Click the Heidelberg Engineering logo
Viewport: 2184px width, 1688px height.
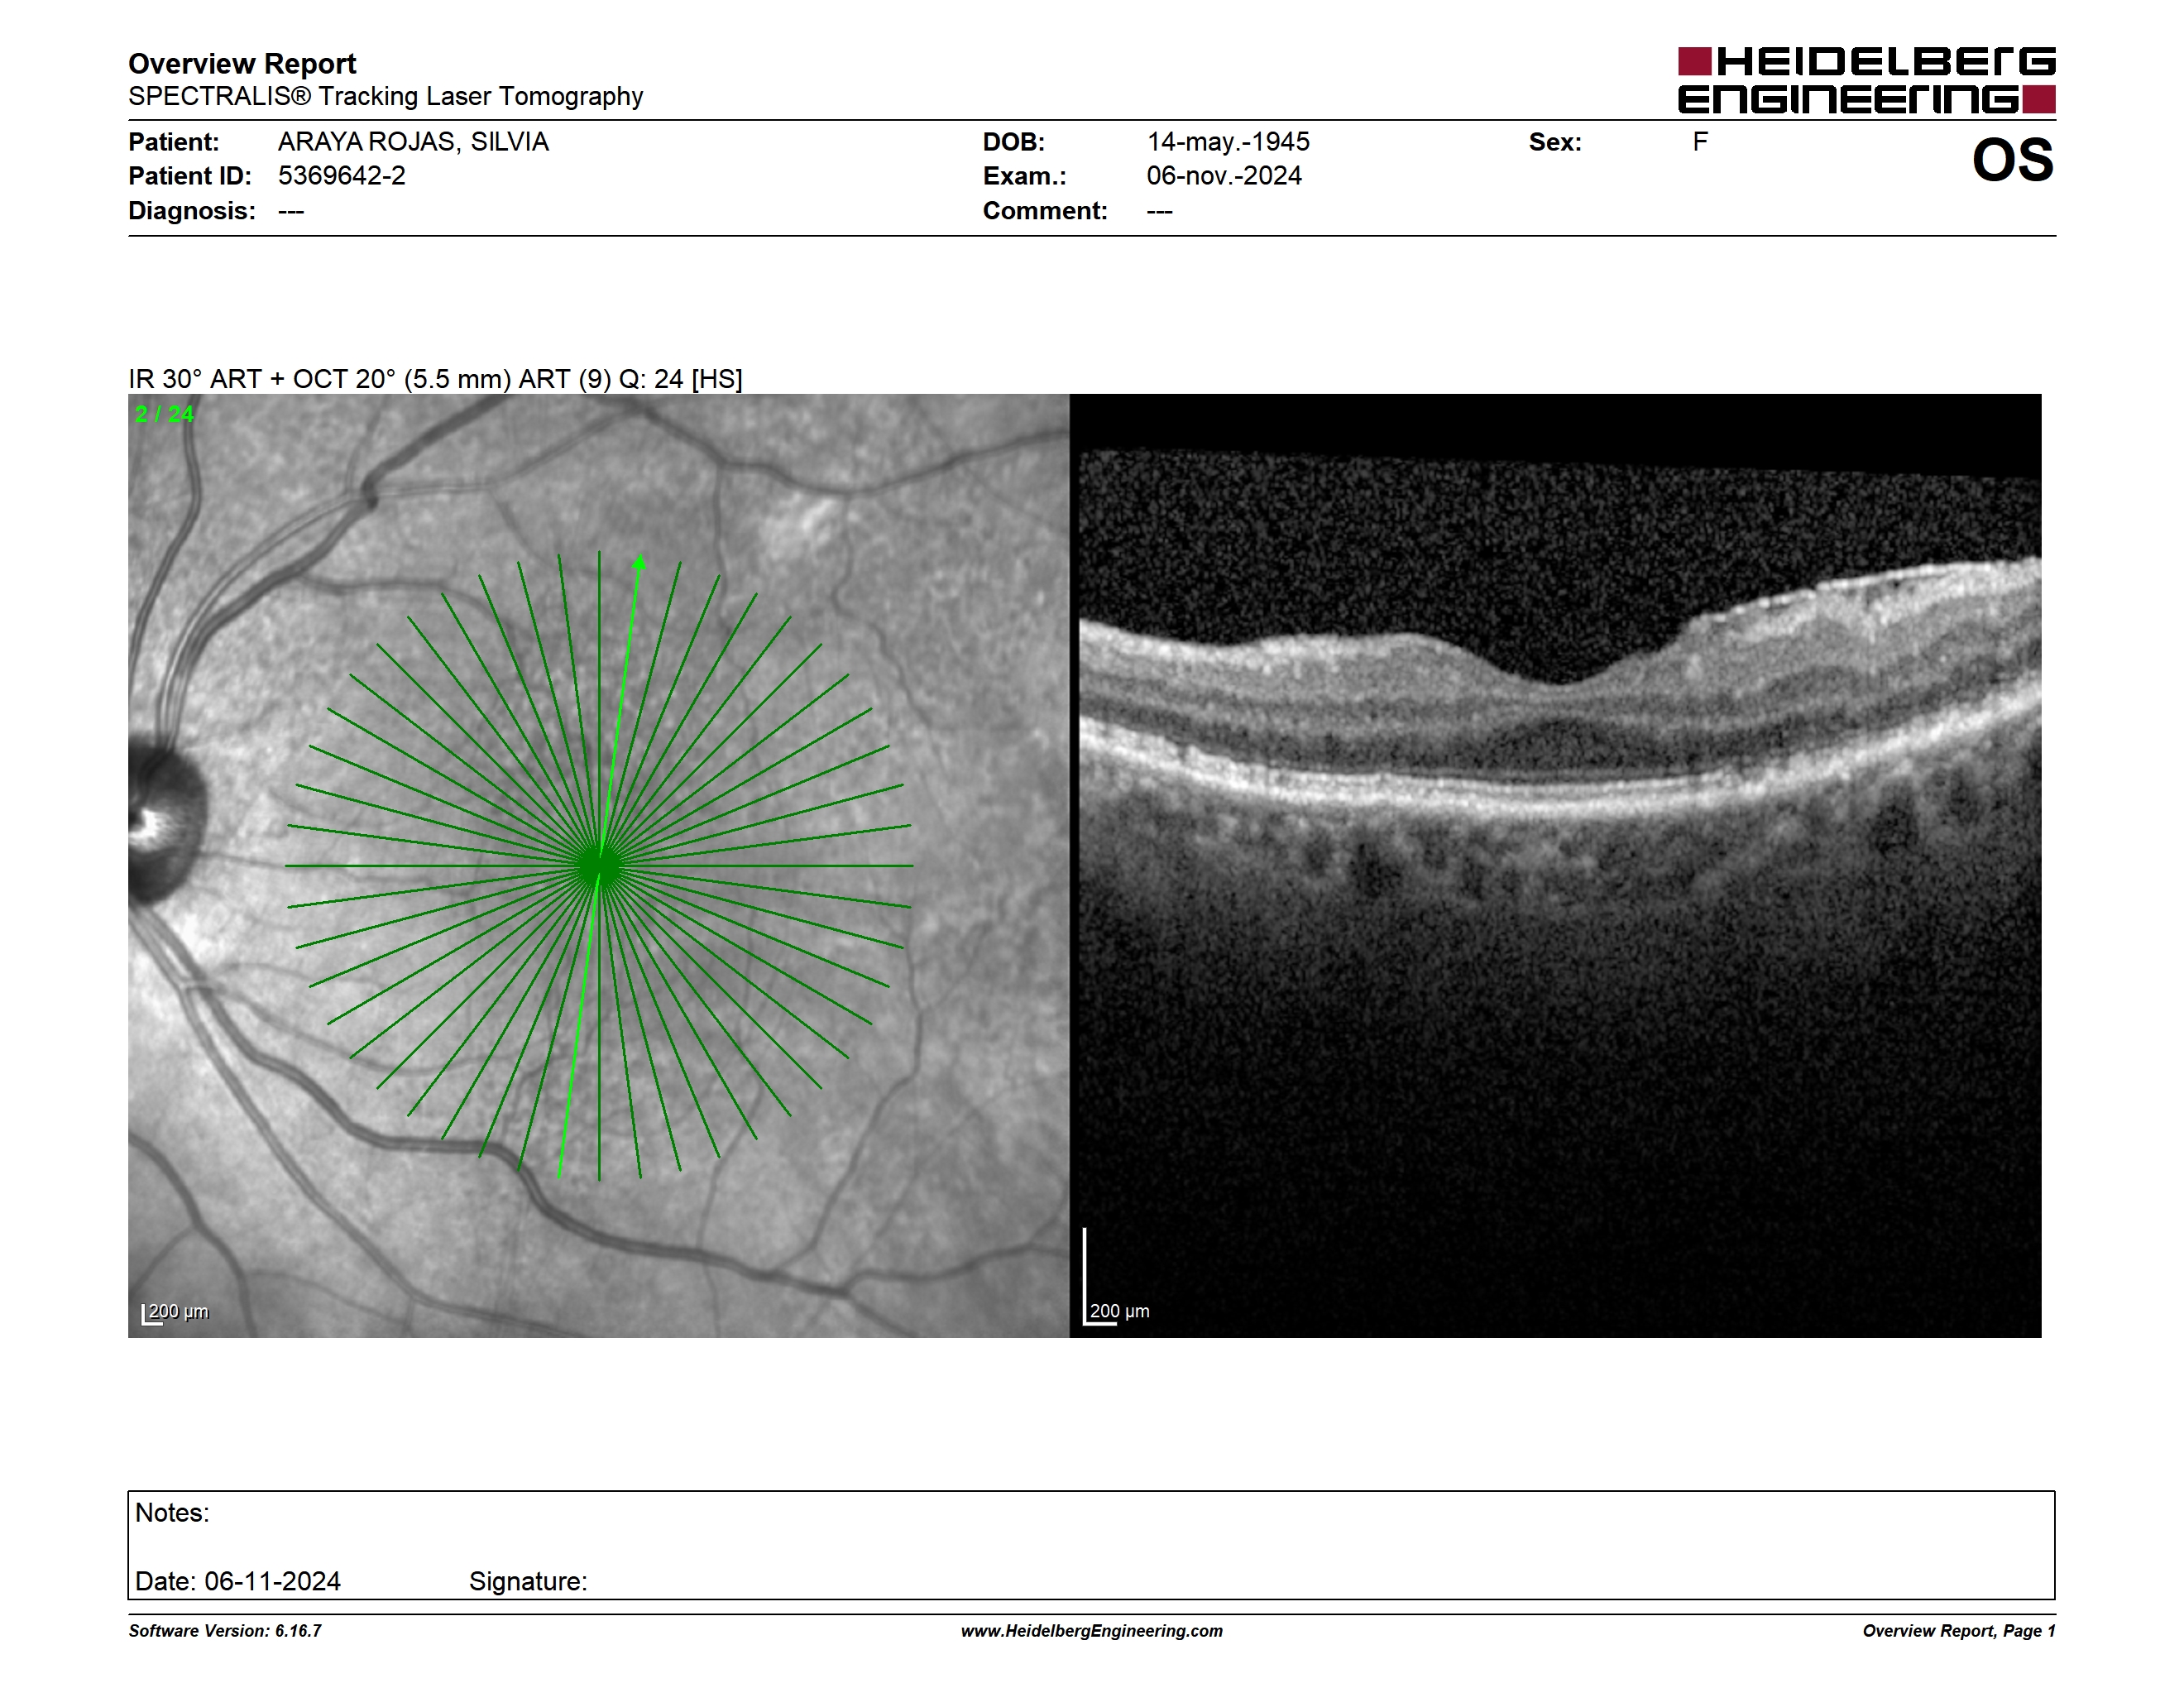pos(1866,80)
